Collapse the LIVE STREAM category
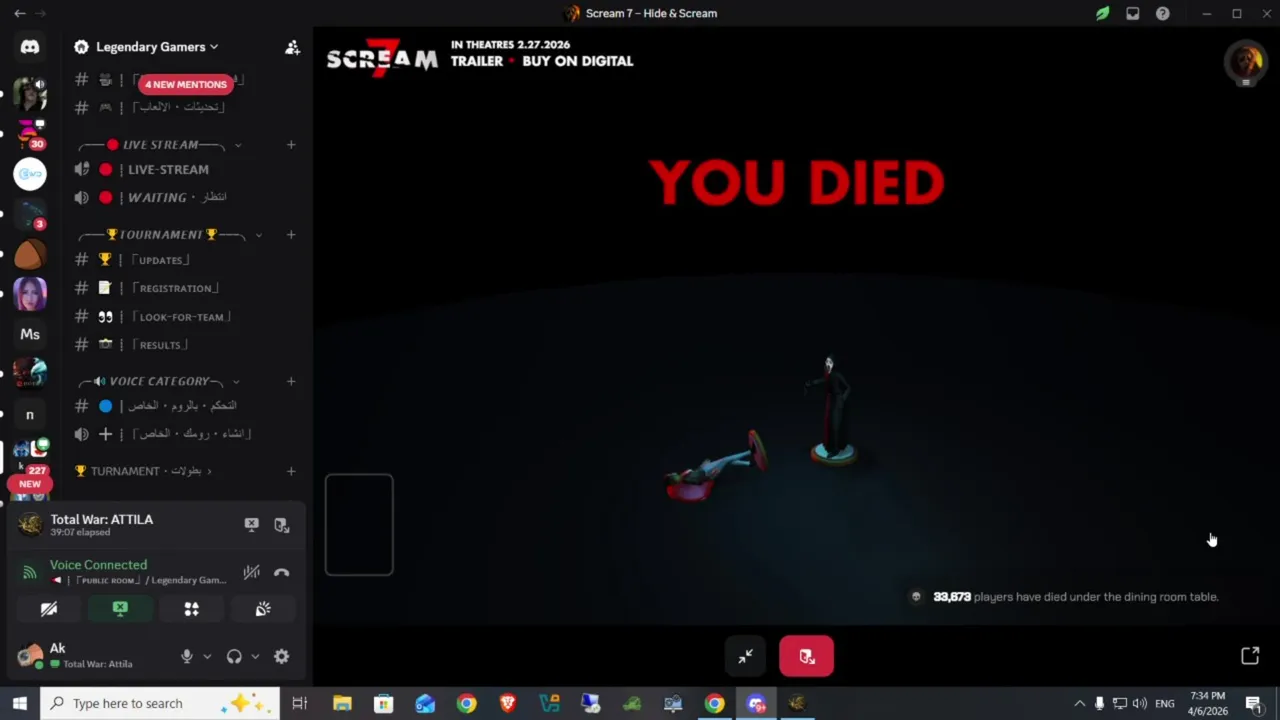The height and width of the screenshot is (720, 1280). (x=160, y=145)
